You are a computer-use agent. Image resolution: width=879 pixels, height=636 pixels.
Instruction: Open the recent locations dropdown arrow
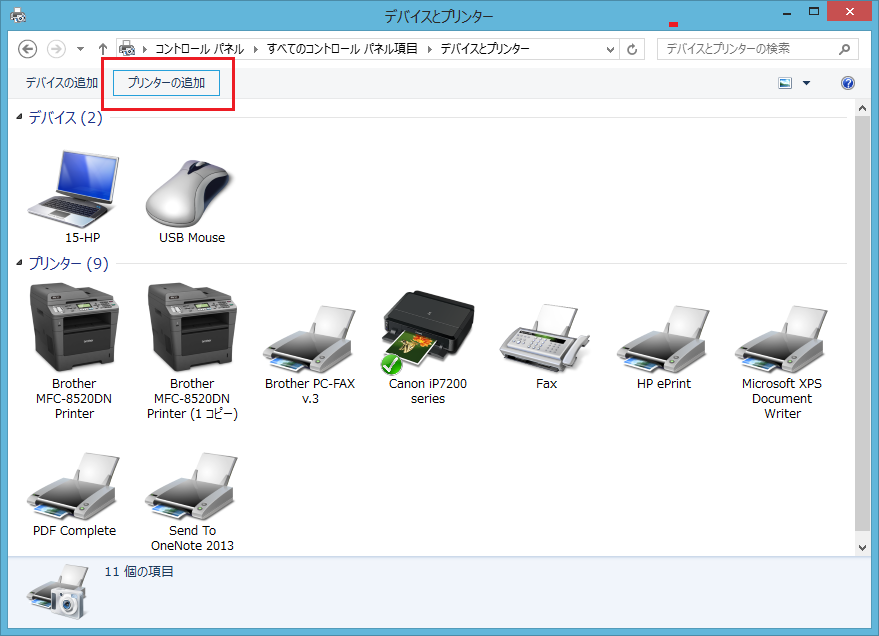[x=81, y=49]
